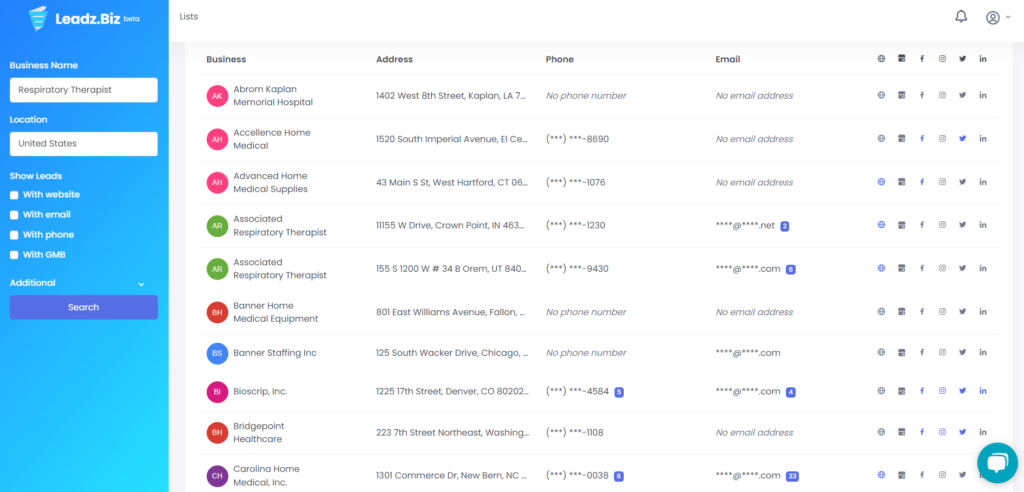Viewport: 1024px width, 492px height.
Task: Open the Bioscrip, Inc. lead
Action: (260, 391)
